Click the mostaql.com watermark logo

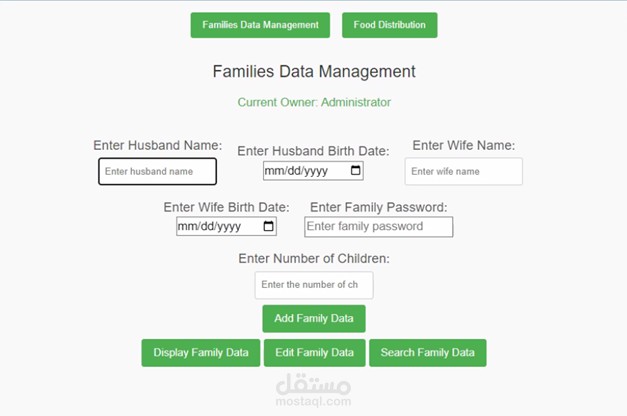(314, 390)
